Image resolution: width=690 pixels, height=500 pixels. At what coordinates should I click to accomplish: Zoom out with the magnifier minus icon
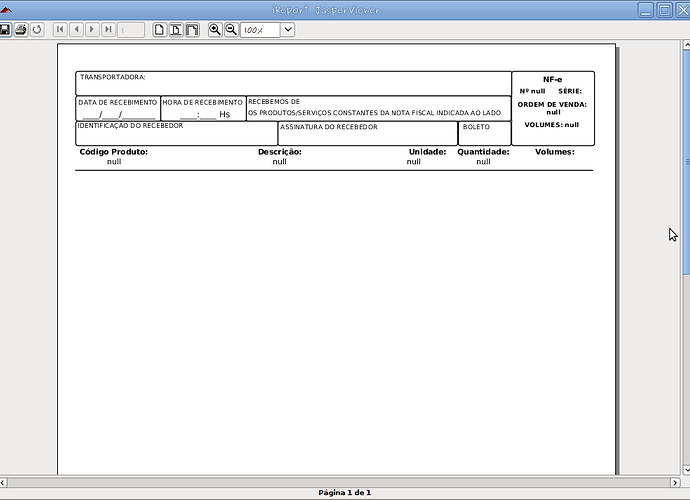(x=231, y=30)
